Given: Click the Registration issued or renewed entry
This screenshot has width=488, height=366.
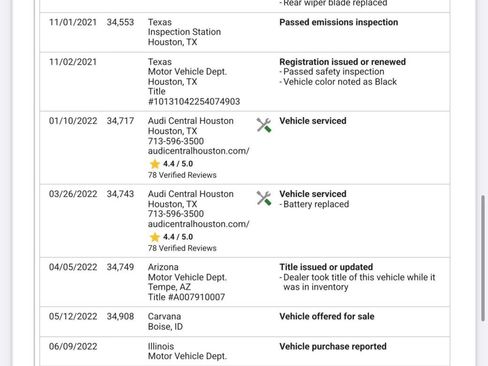Looking at the screenshot, I should click(343, 62).
